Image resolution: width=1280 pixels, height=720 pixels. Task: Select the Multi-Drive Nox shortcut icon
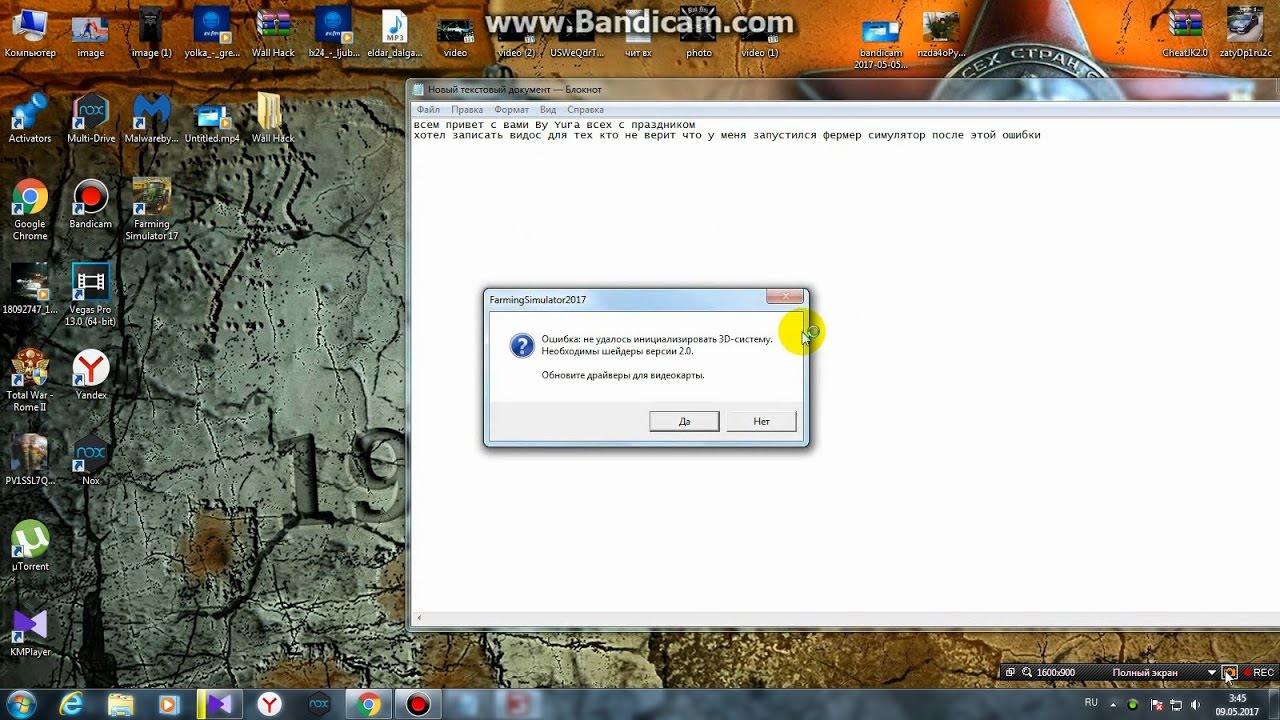pos(91,118)
